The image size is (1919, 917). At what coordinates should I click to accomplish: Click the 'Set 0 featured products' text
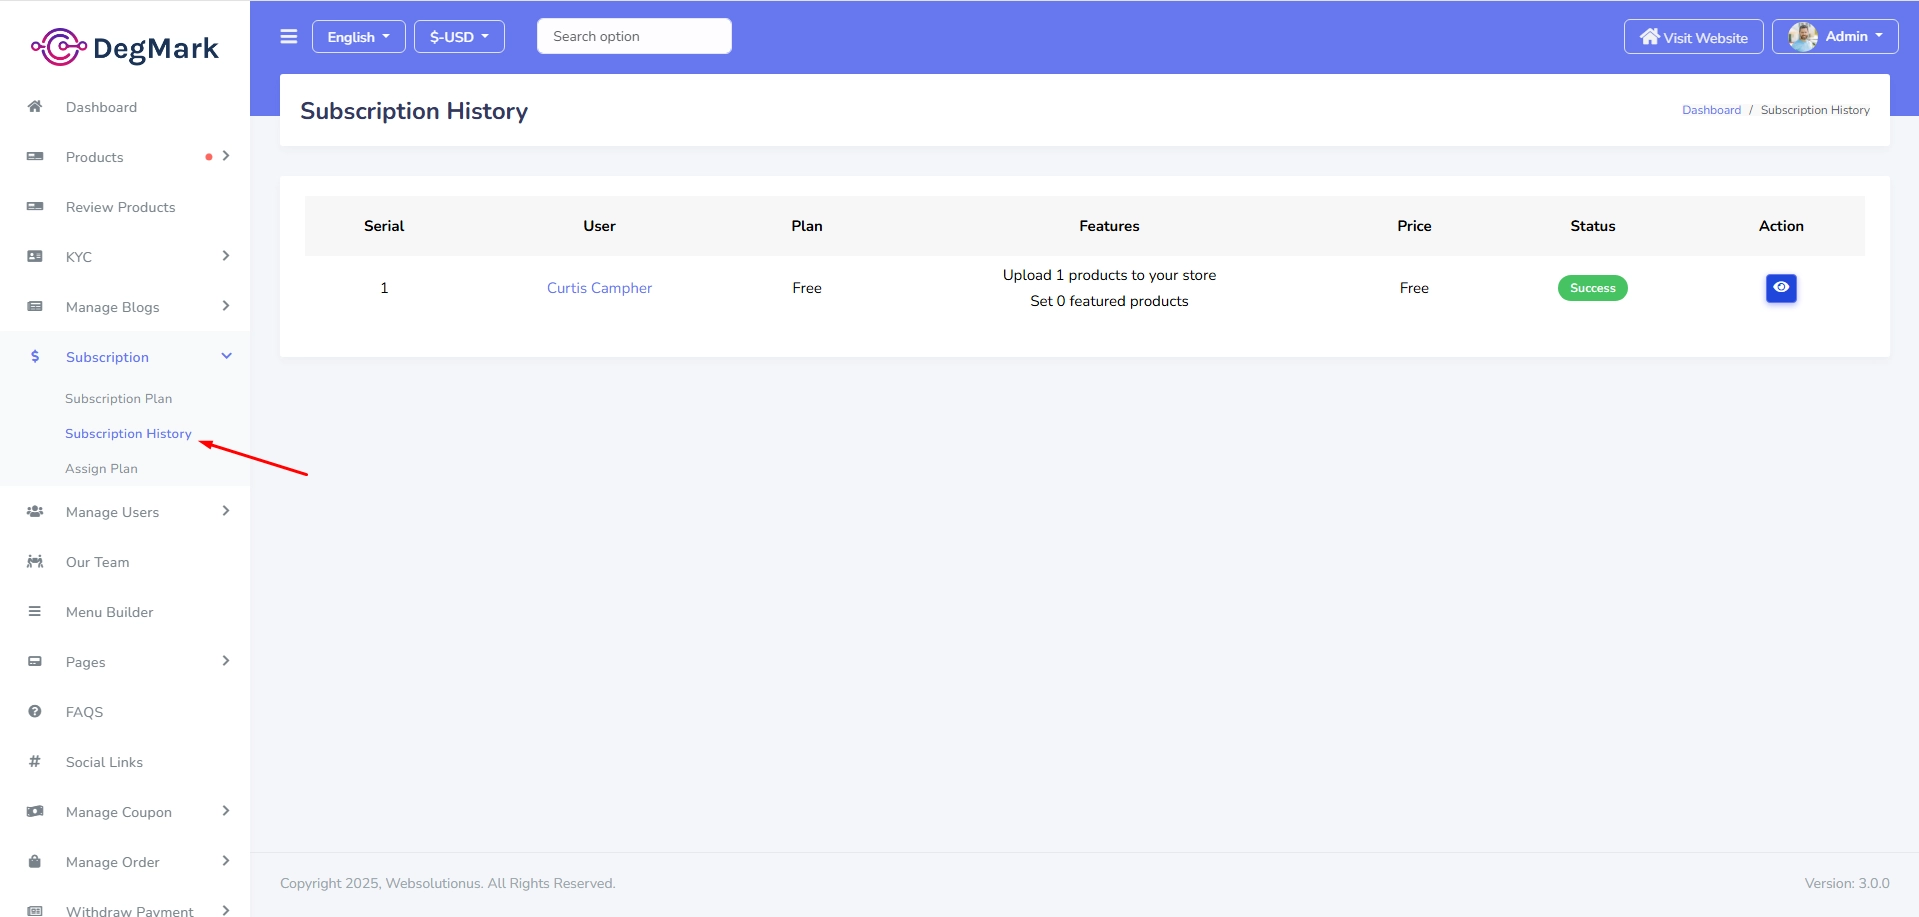click(x=1109, y=301)
